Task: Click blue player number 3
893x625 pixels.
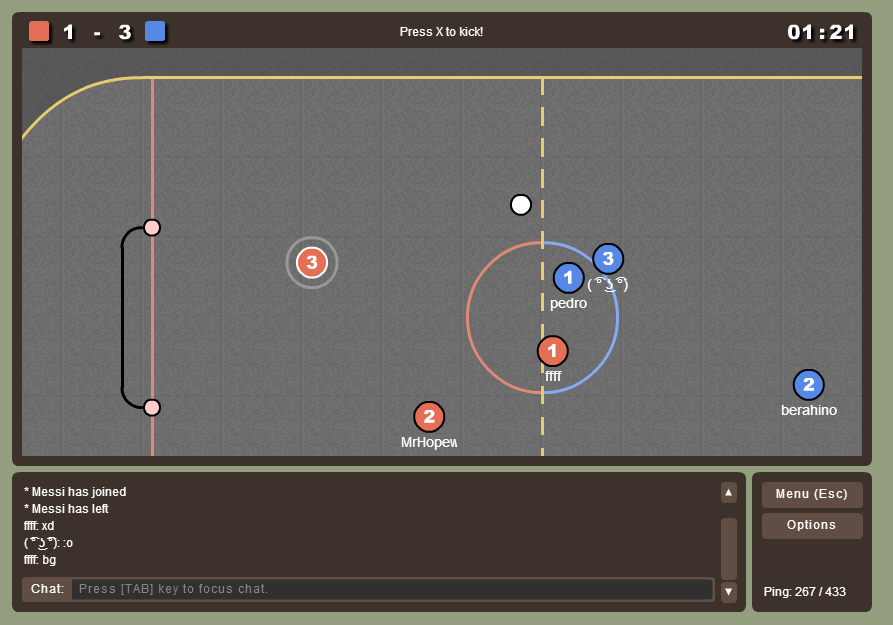Action: 608,259
